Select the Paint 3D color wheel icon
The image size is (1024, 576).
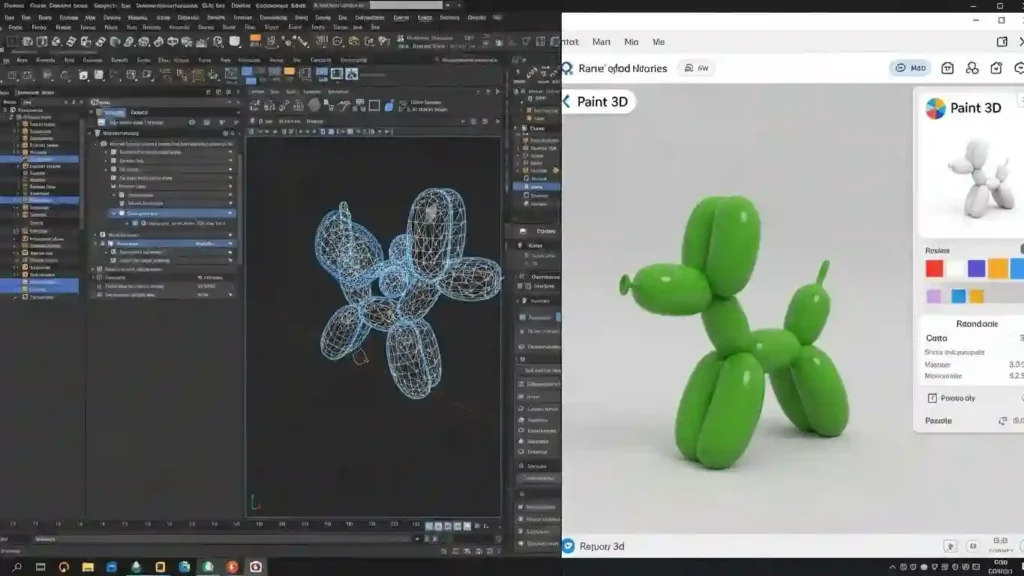coord(936,107)
